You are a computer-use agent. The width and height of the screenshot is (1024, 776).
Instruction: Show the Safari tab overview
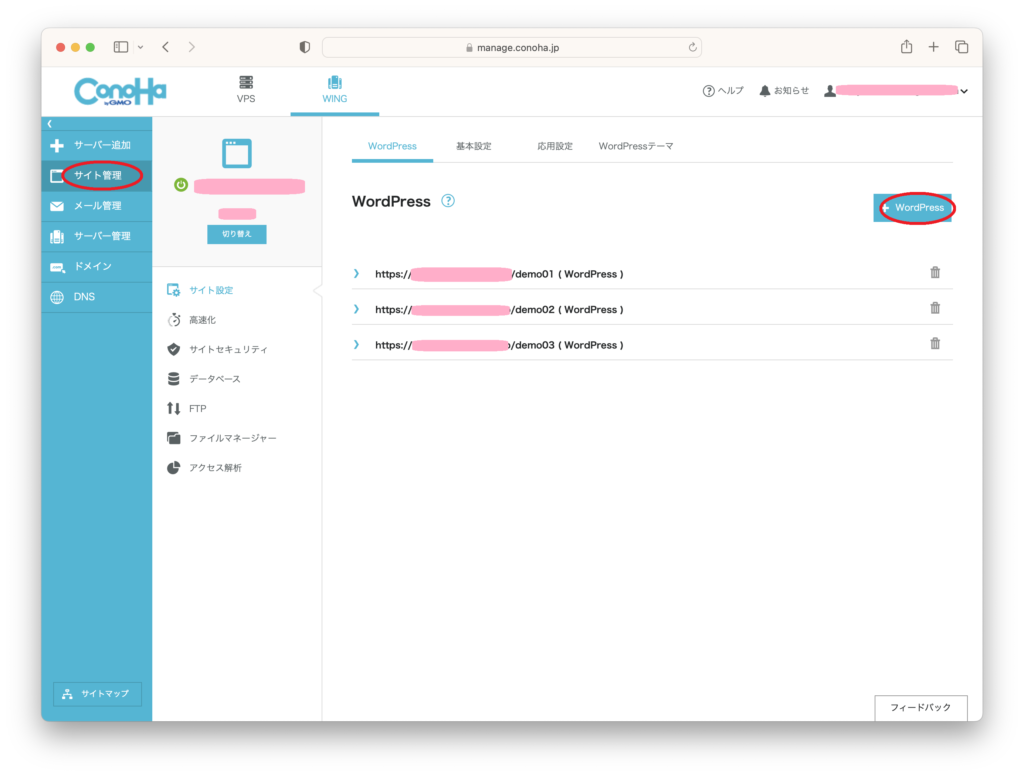click(x=961, y=47)
